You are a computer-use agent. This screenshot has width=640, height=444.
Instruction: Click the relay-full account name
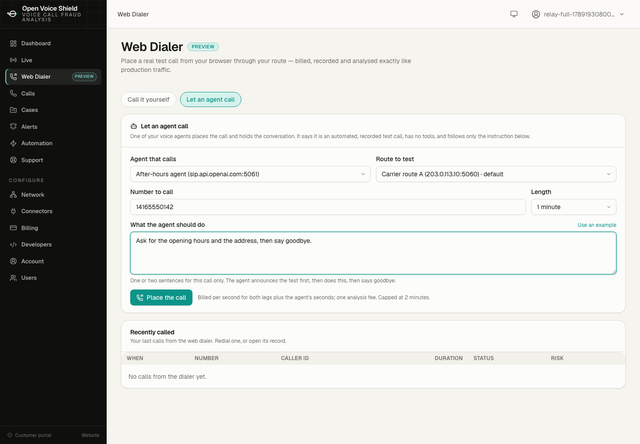(x=579, y=14)
